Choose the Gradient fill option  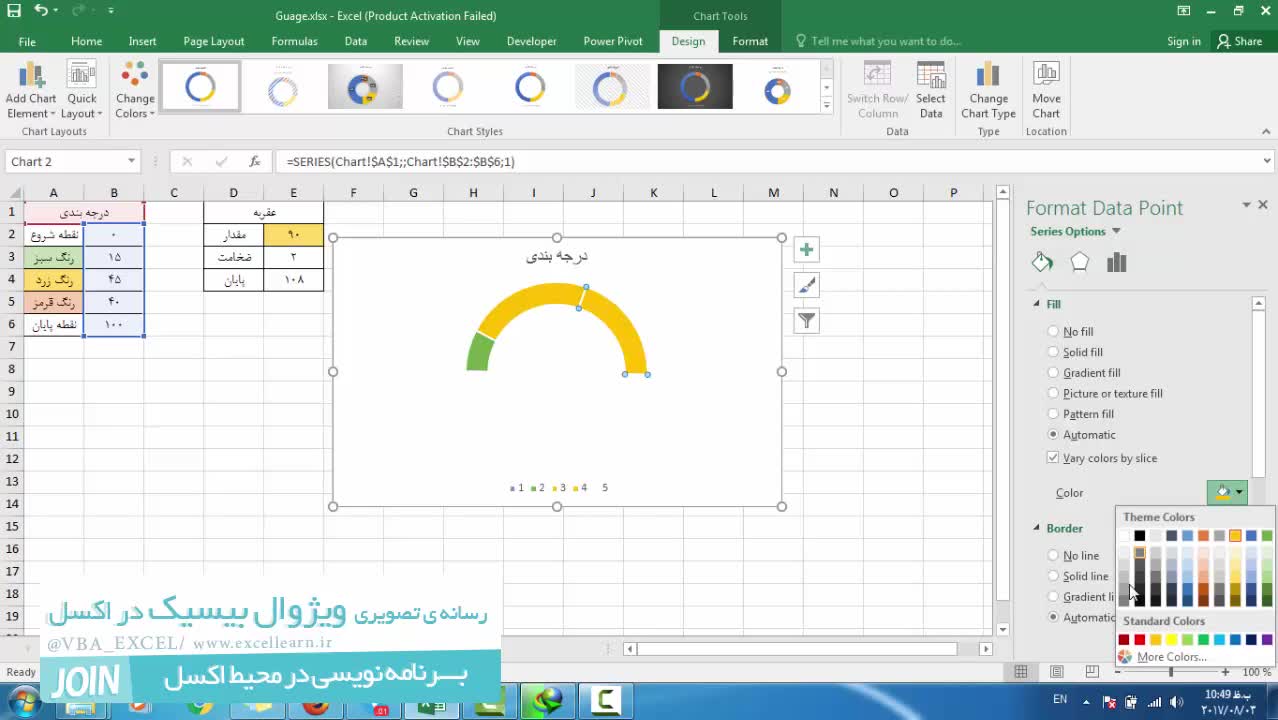click(1053, 373)
